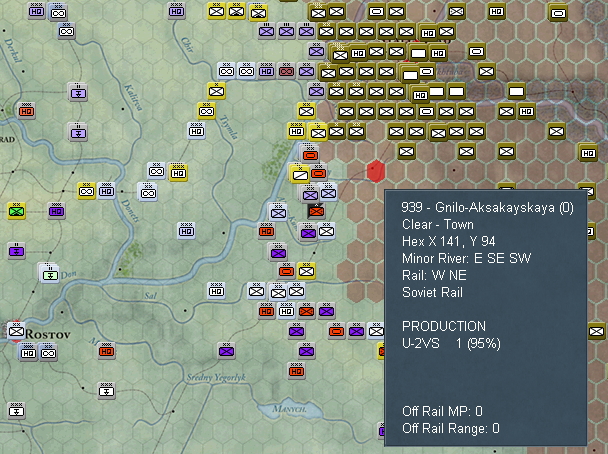608x454 pixels.
Task: Select the red highlighted Gnilo-Aksakayskaya hex
Action: (376, 171)
